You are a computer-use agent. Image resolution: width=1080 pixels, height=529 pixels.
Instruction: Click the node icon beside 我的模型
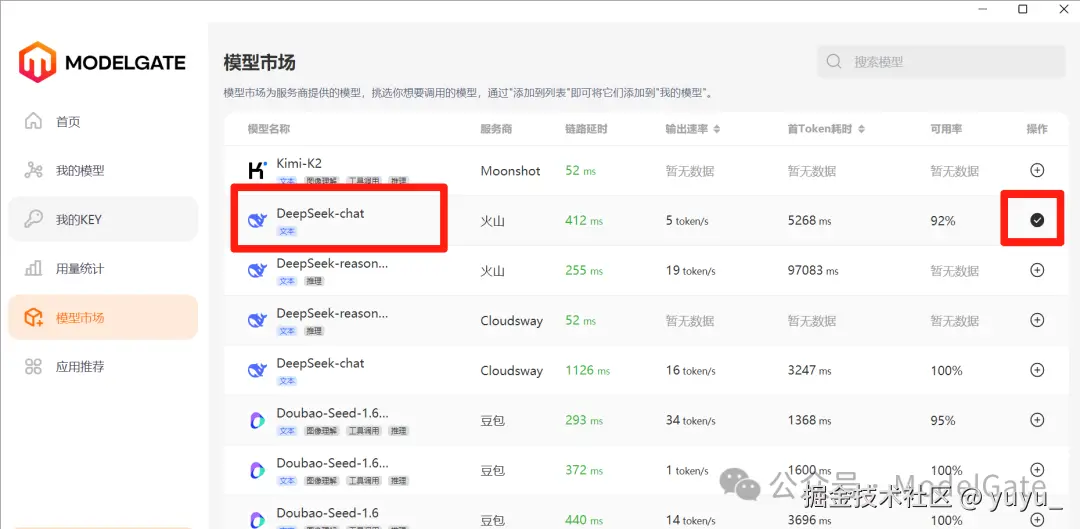pyautogui.click(x=33, y=171)
